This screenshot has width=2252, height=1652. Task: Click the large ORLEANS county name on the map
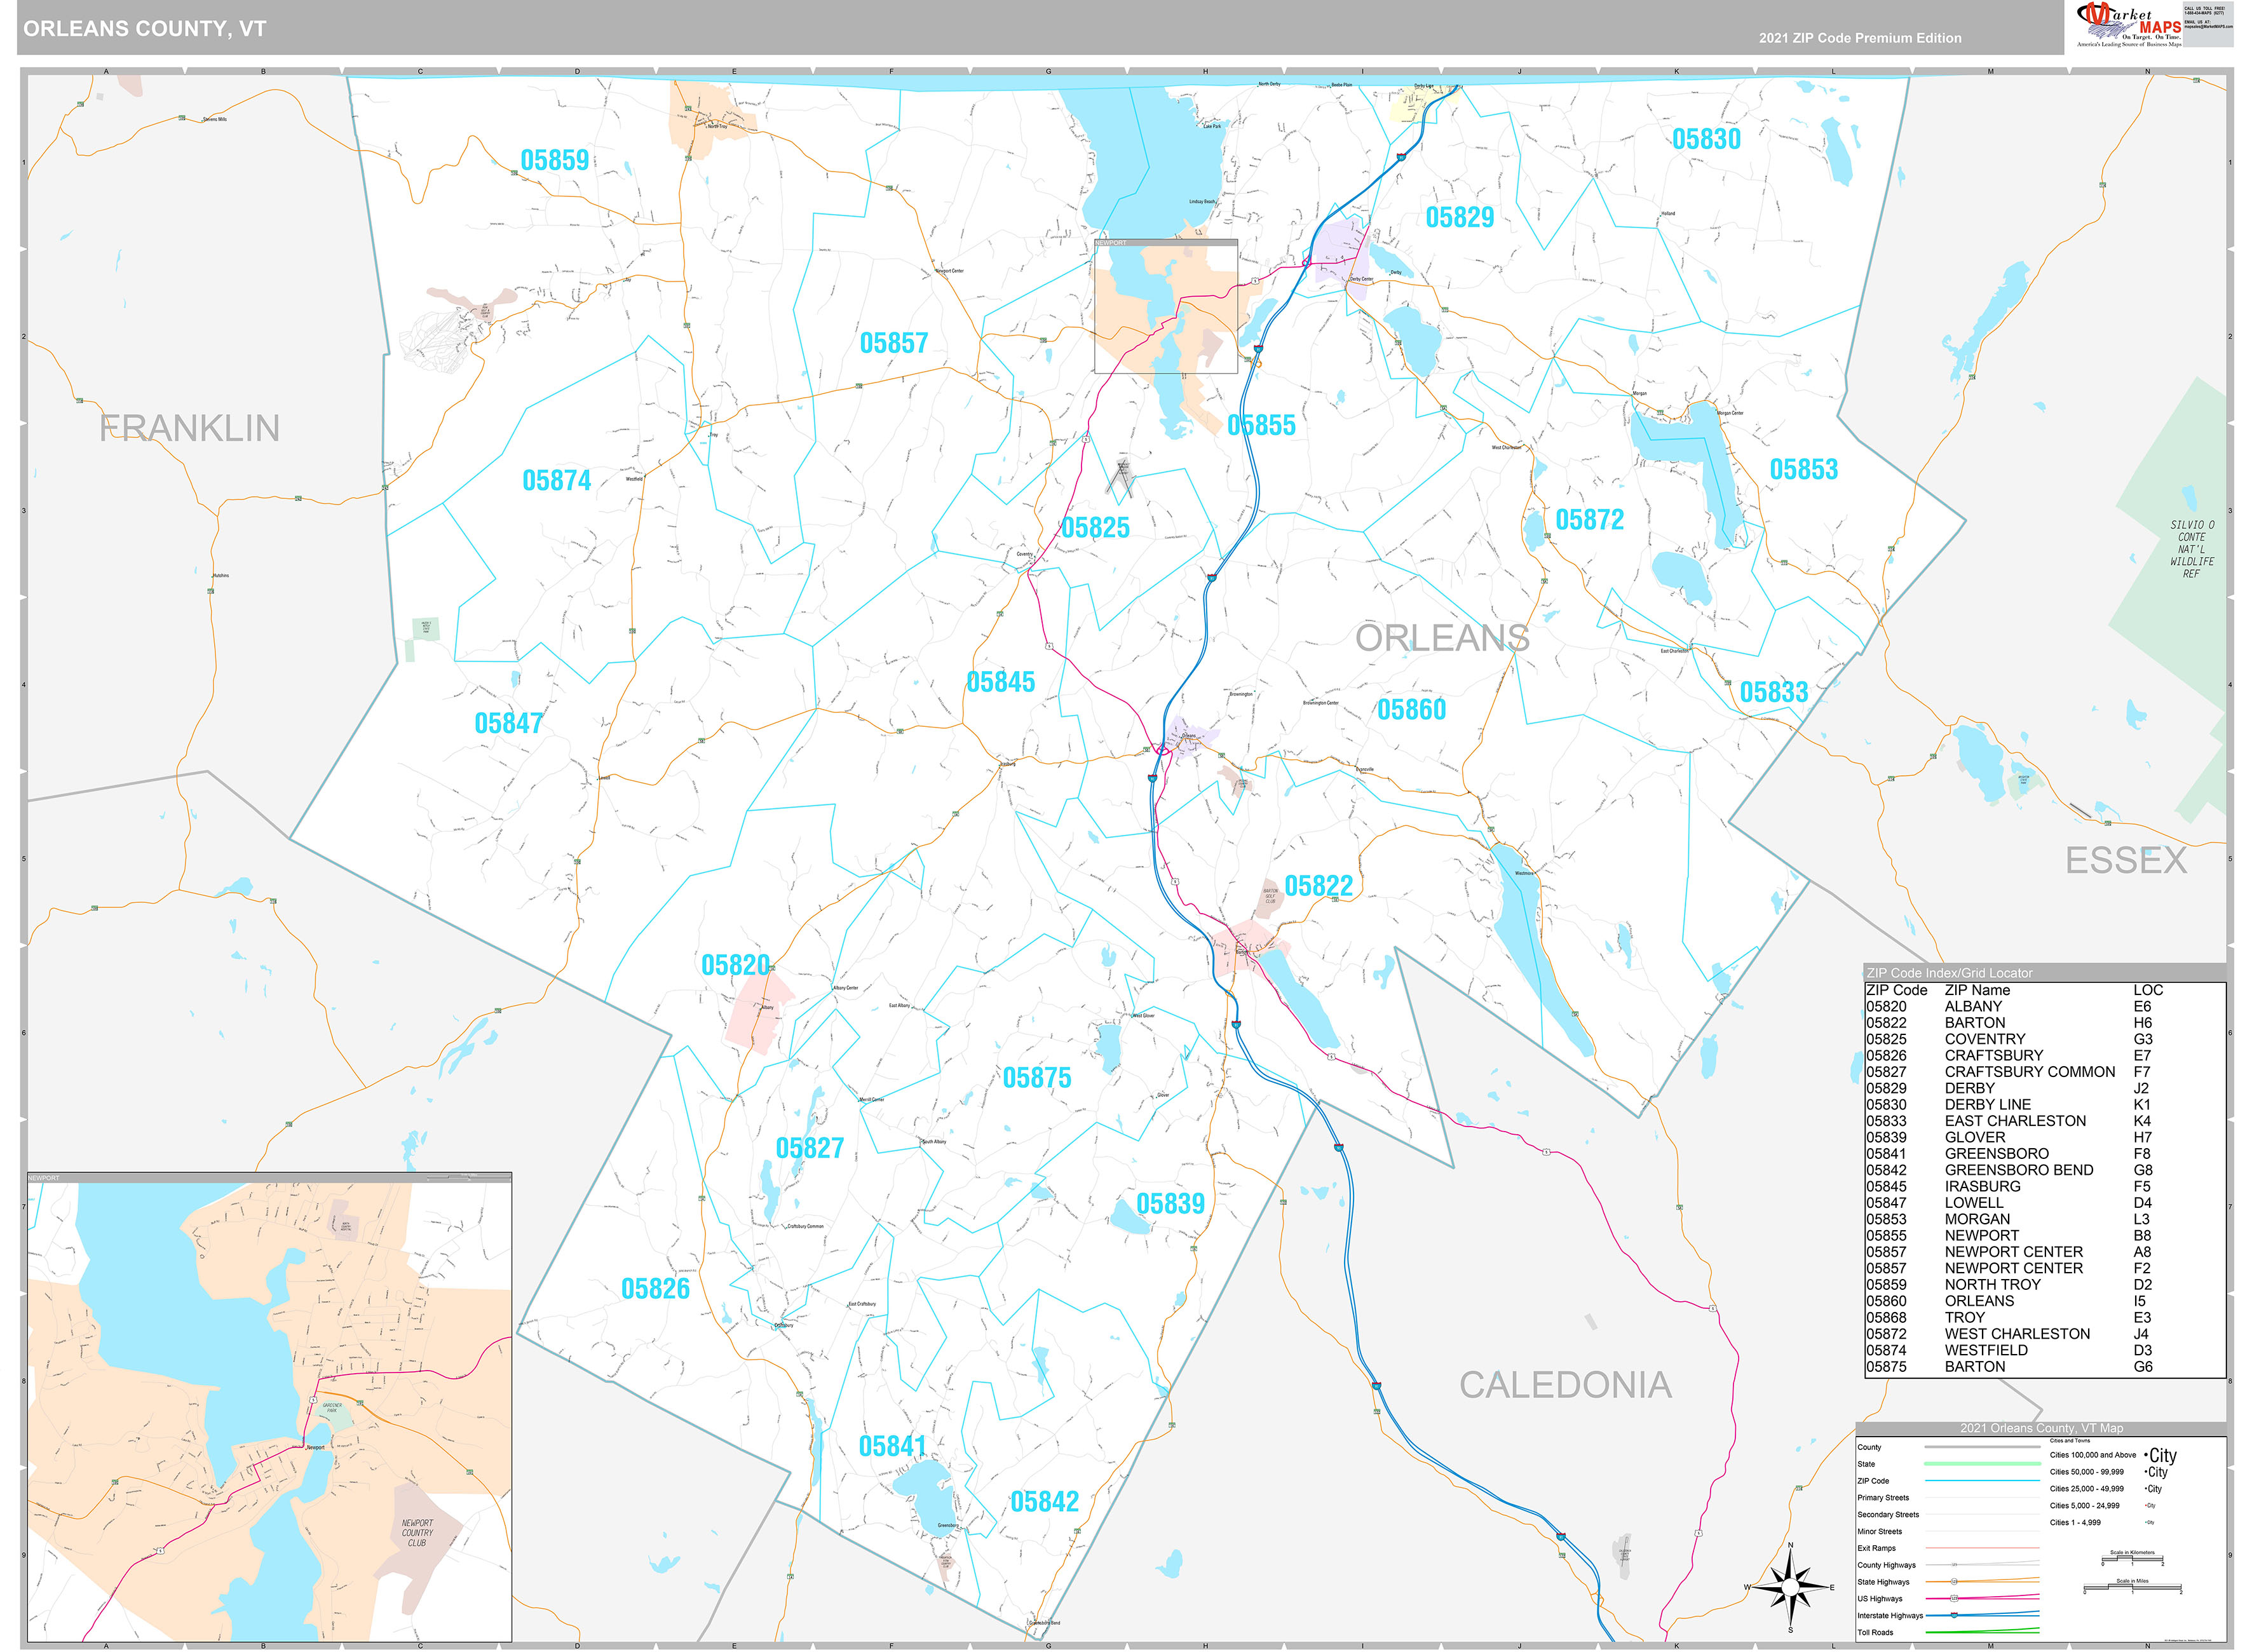point(1442,638)
